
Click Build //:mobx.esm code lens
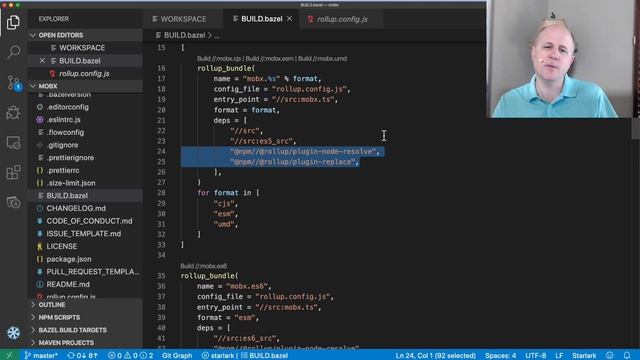tap(269, 59)
